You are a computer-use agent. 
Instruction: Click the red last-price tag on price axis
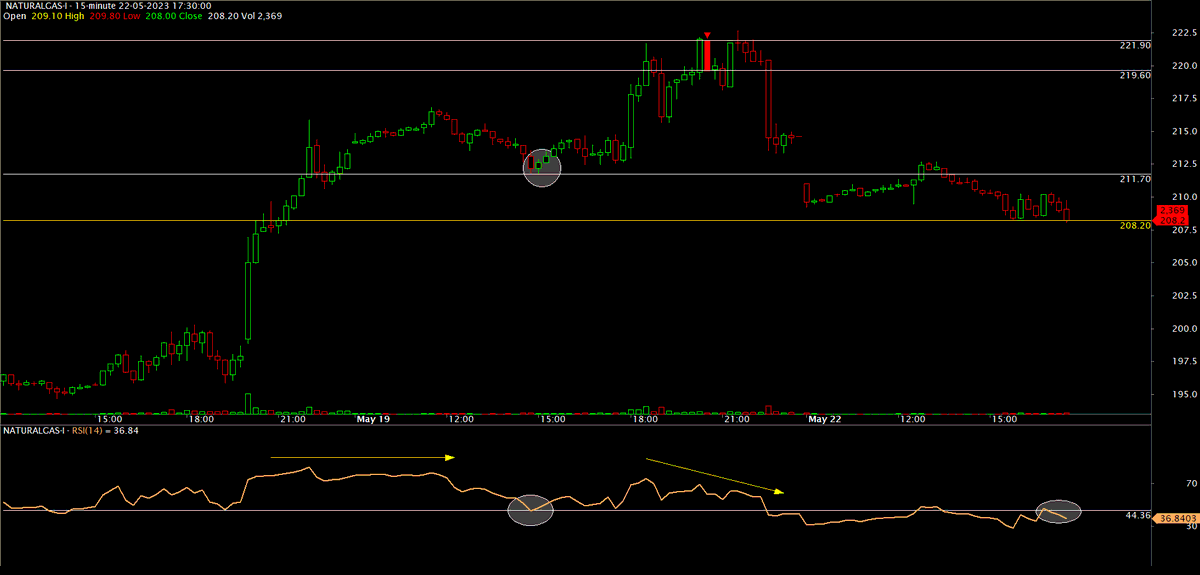[x=1171, y=215]
